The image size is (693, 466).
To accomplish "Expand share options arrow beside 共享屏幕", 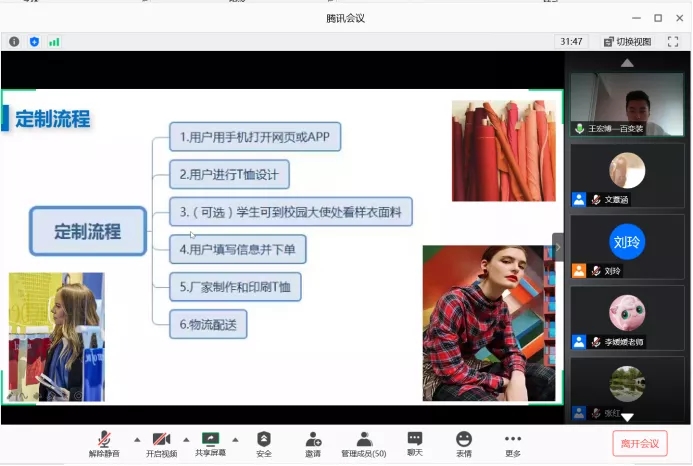I will coord(235,439).
